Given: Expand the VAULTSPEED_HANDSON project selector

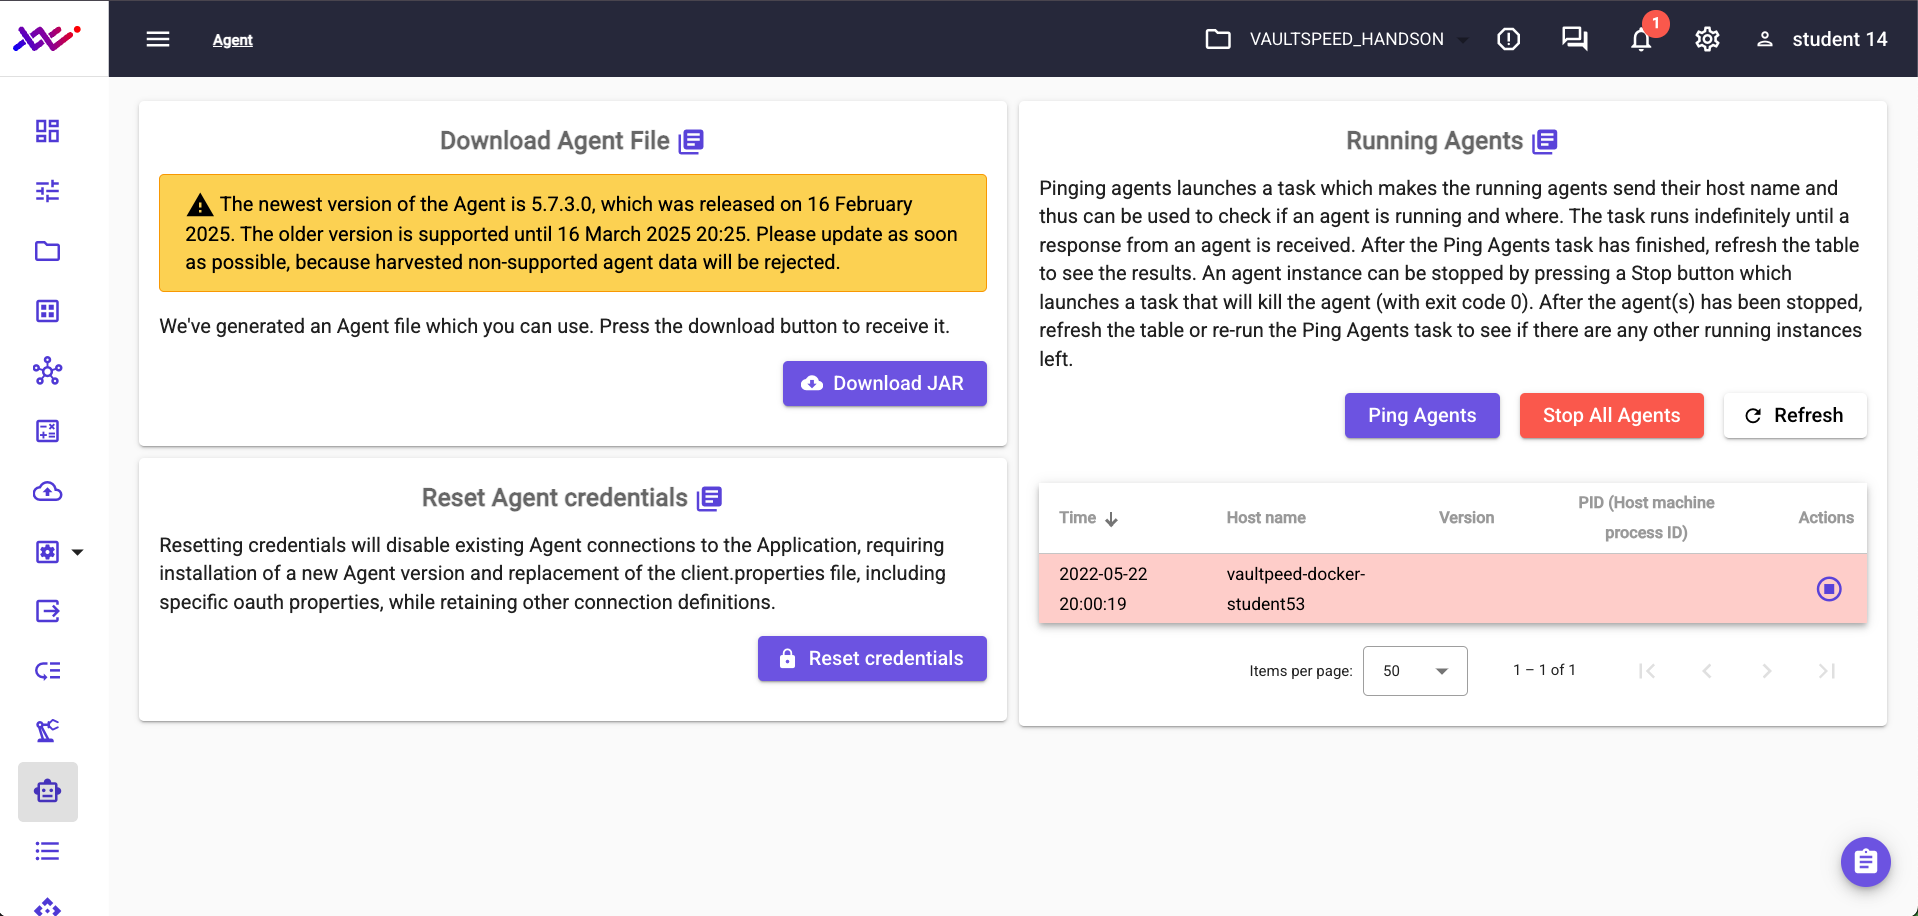Looking at the screenshot, I should [x=1336, y=39].
